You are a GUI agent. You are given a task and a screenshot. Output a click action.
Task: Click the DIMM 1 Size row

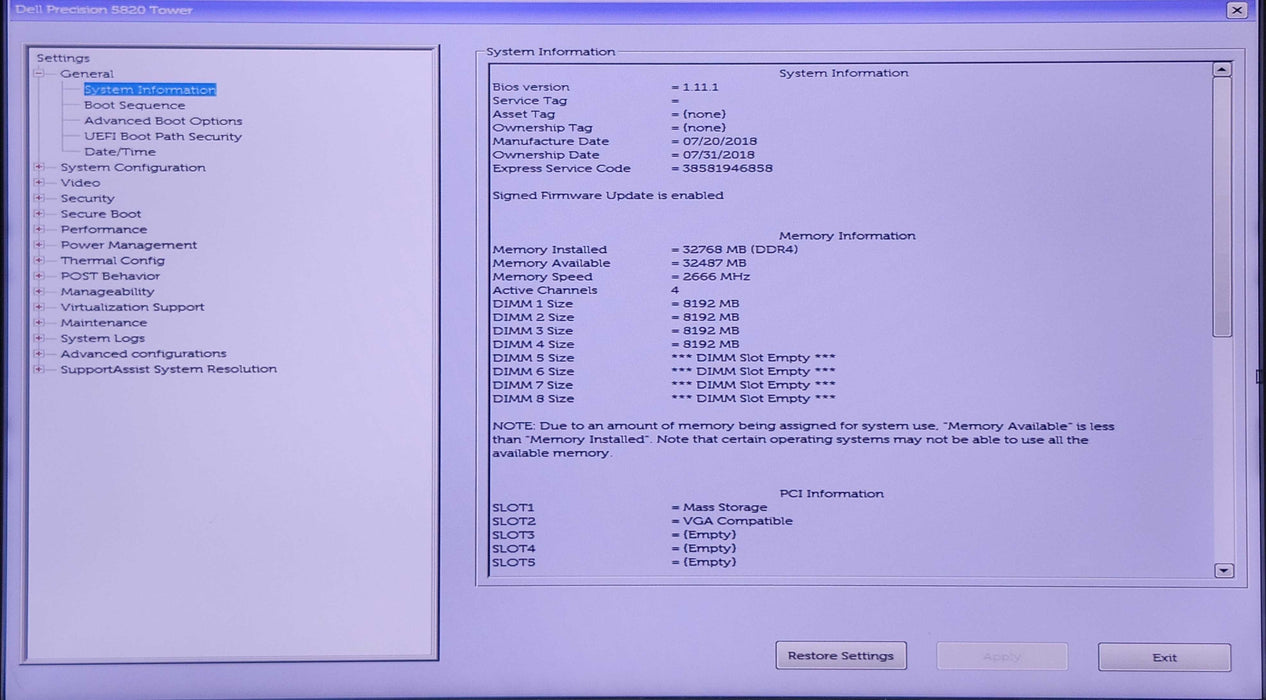616,304
